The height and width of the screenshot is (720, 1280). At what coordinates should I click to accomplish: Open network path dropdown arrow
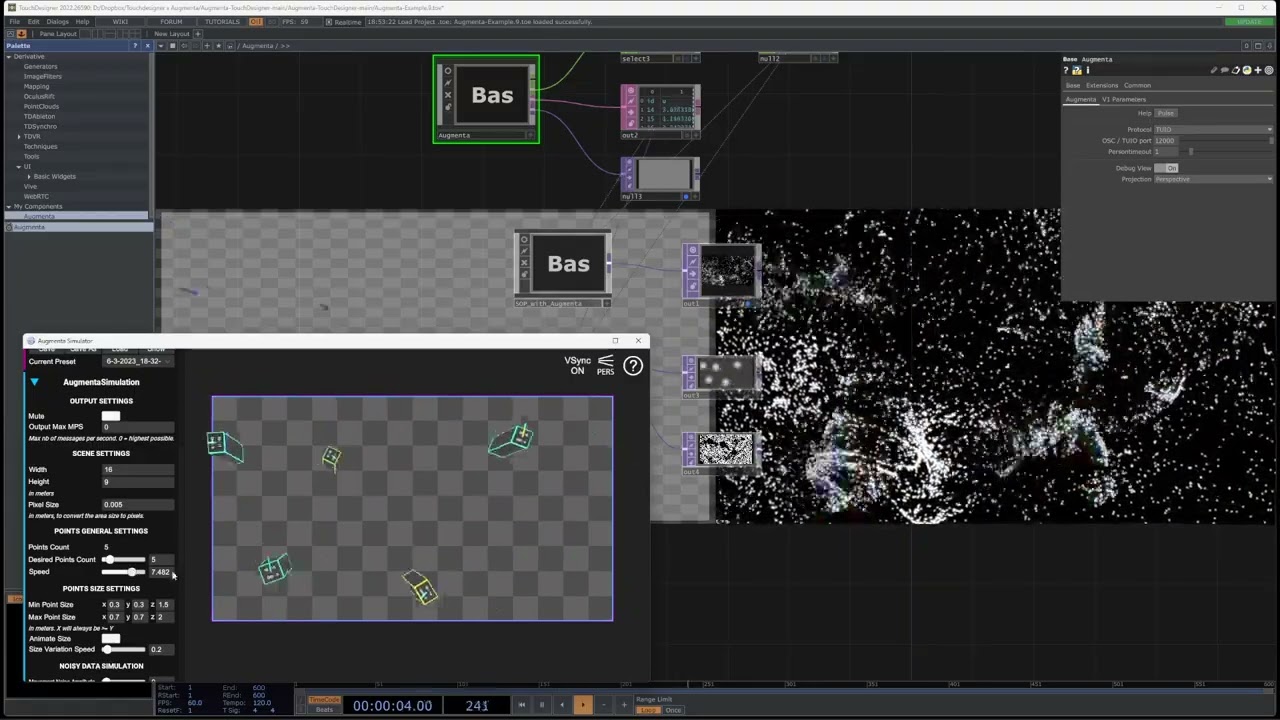click(x=160, y=45)
